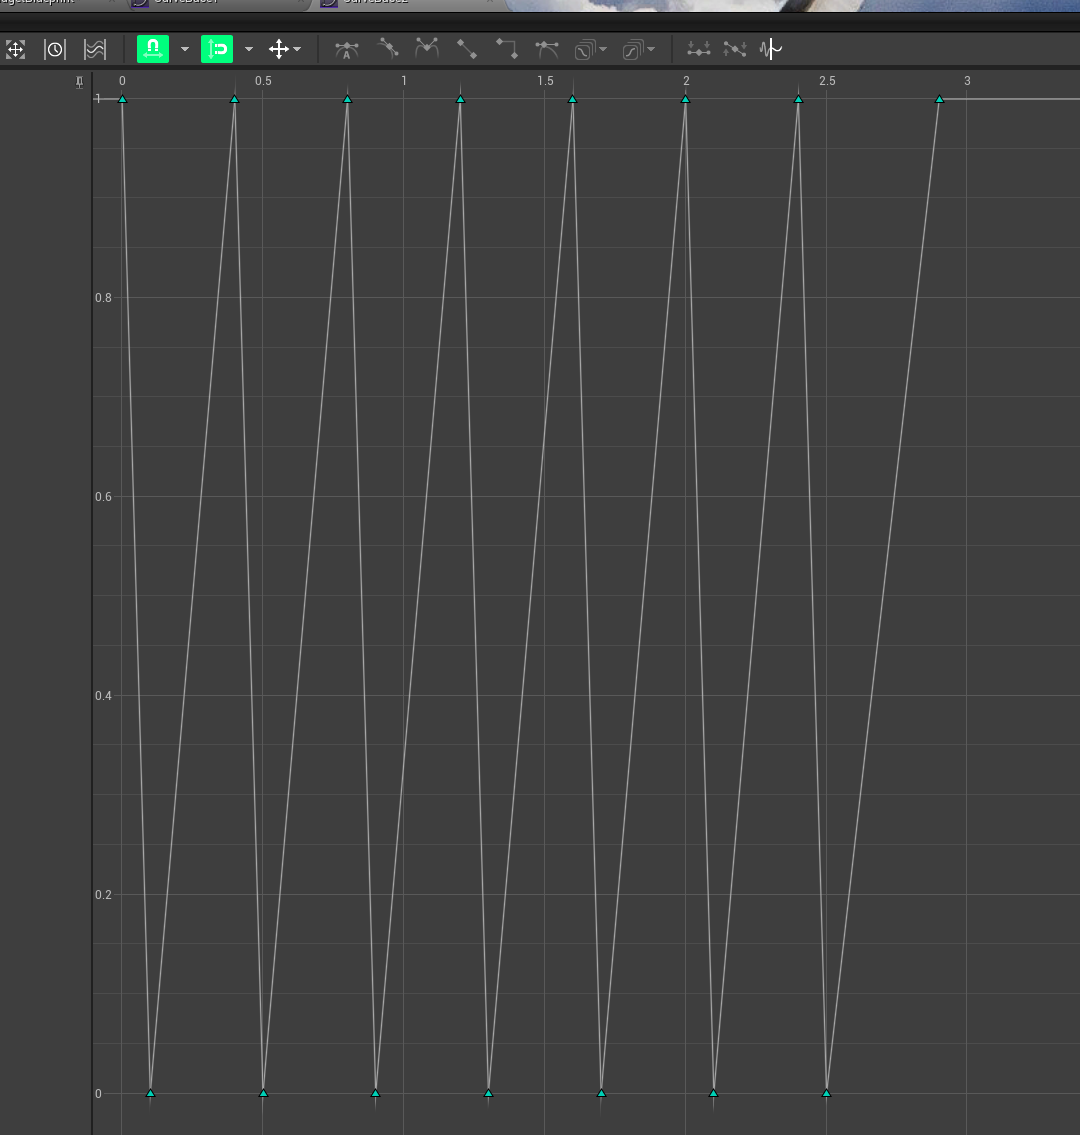Click the flatten tangents icon
The height and width of the screenshot is (1135, 1080).
coord(699,49)
